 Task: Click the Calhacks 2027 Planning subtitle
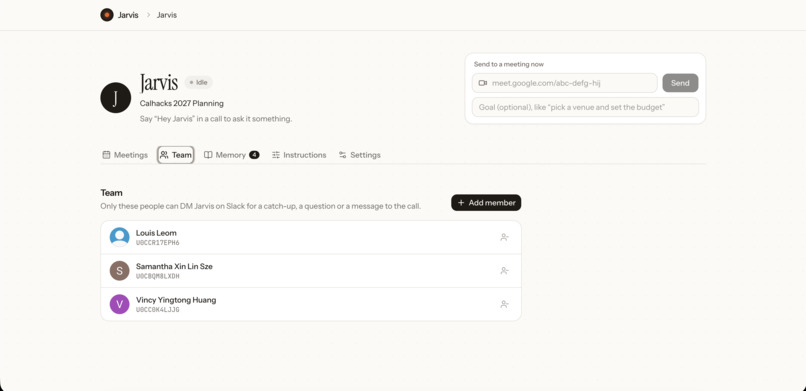pyautogui.click(x=181, y=103)
